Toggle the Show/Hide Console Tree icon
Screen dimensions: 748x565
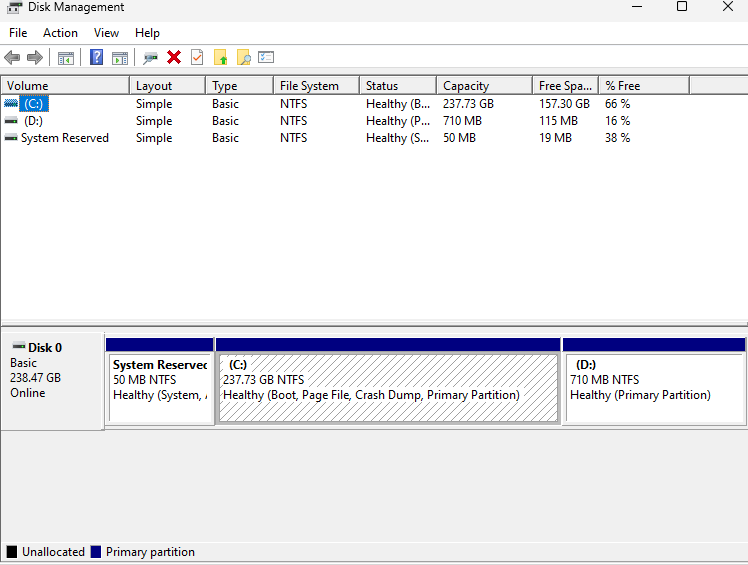coord(66,58)
